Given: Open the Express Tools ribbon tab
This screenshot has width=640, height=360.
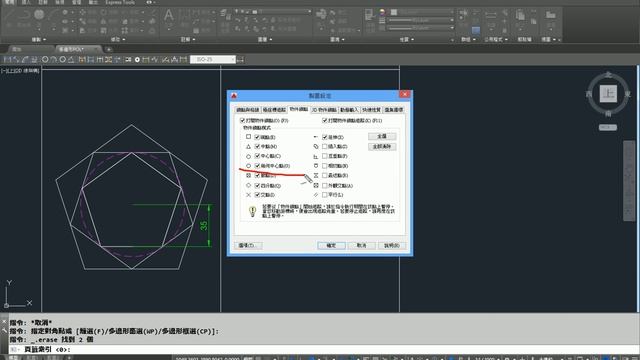Looking at the screenshot, I should (120, 2).
